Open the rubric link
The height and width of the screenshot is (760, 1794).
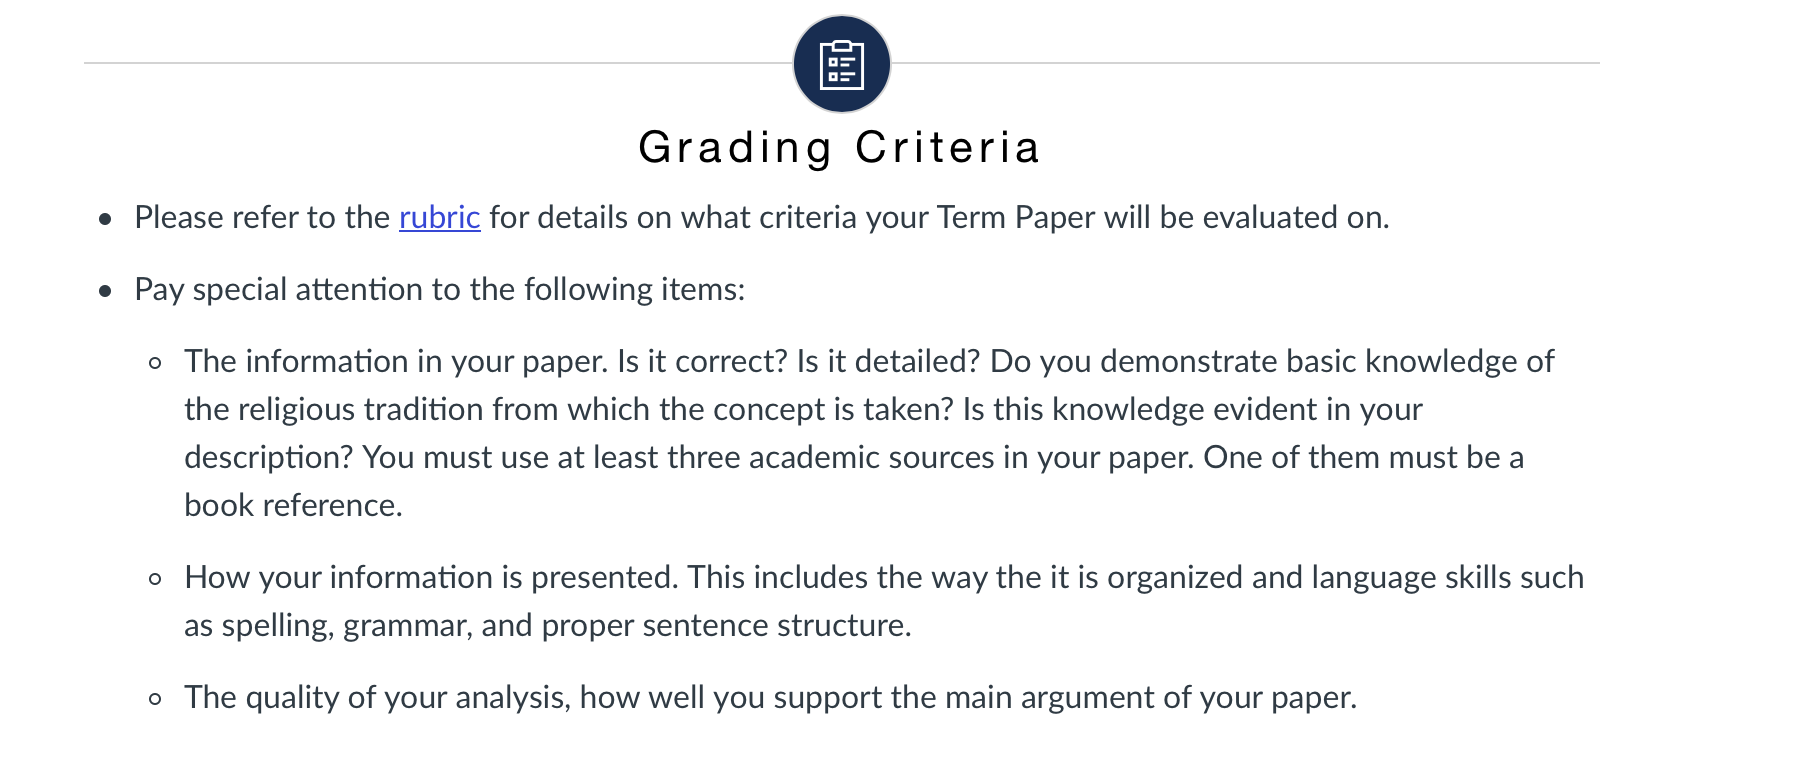[x=439, y=217]
